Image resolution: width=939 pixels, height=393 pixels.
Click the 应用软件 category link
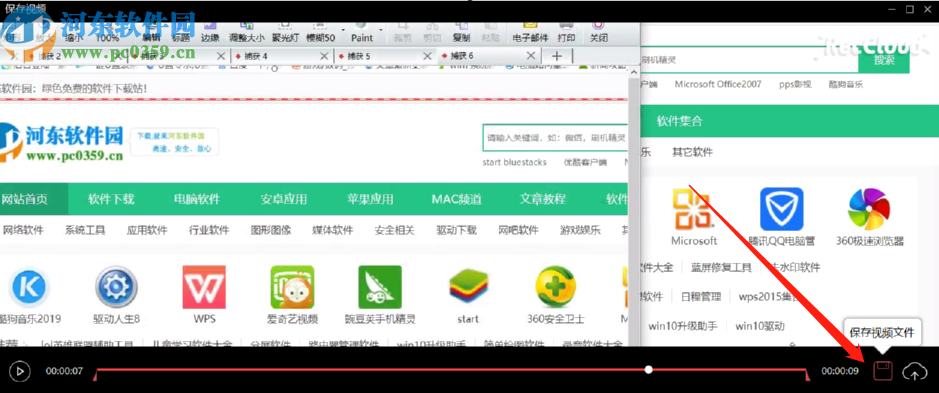coord(147,230)
